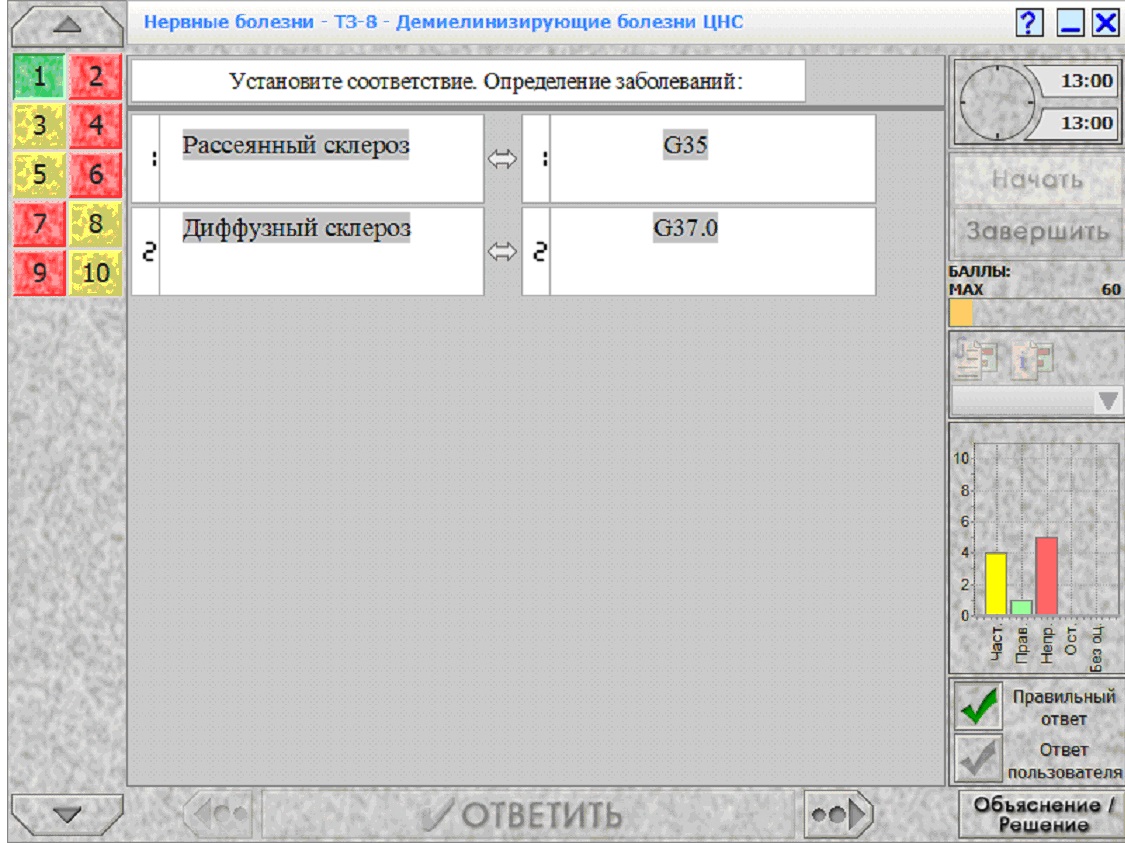The width and height of the screenshot is (1125, 843).
Task: Open help with the question mark icon
Action: point(1029,23)
